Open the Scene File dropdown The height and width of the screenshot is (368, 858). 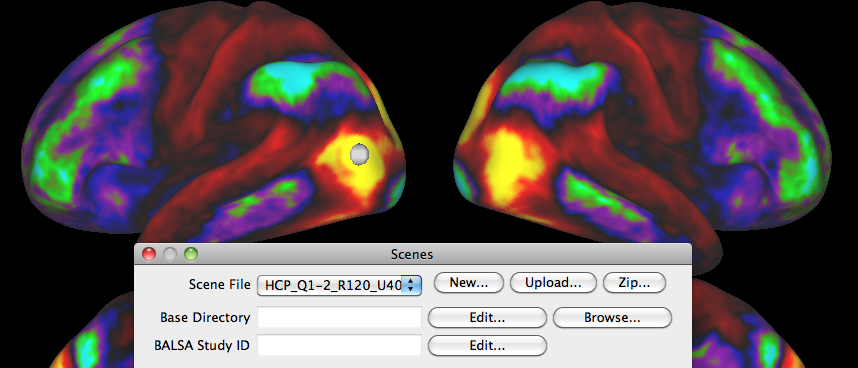click(x=339, y=284)
